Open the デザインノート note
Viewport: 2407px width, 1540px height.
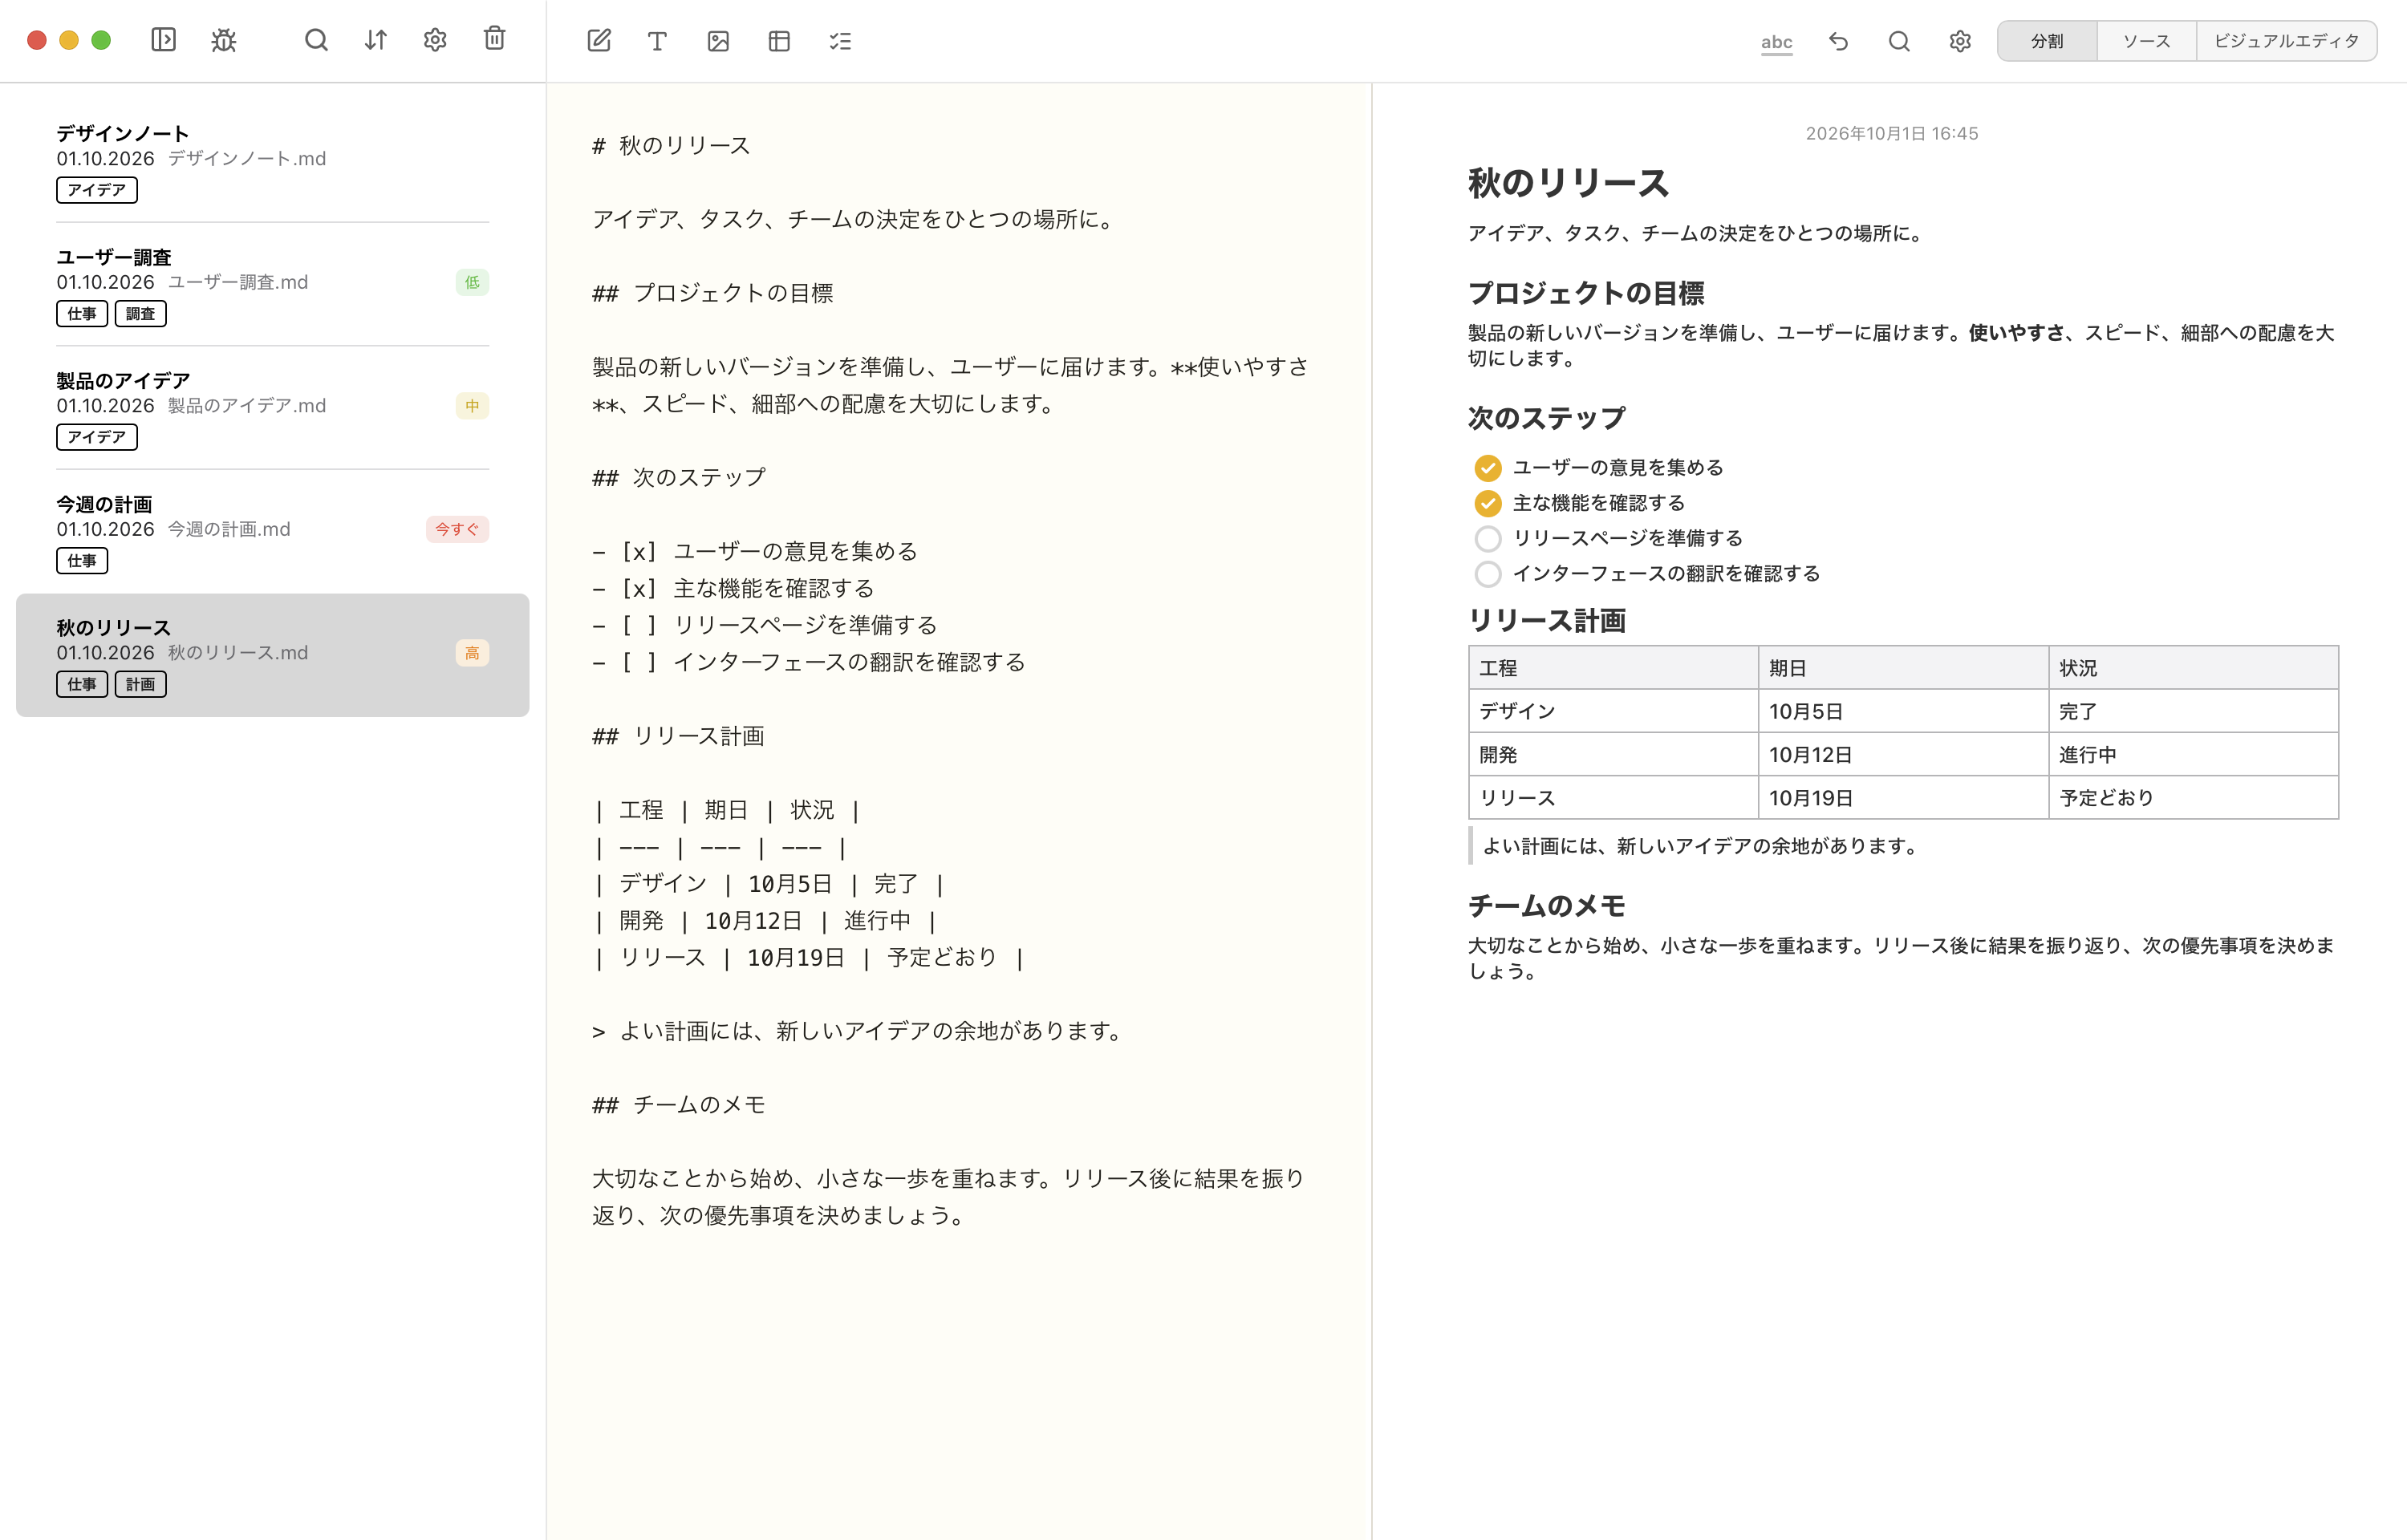pos(272,161)
